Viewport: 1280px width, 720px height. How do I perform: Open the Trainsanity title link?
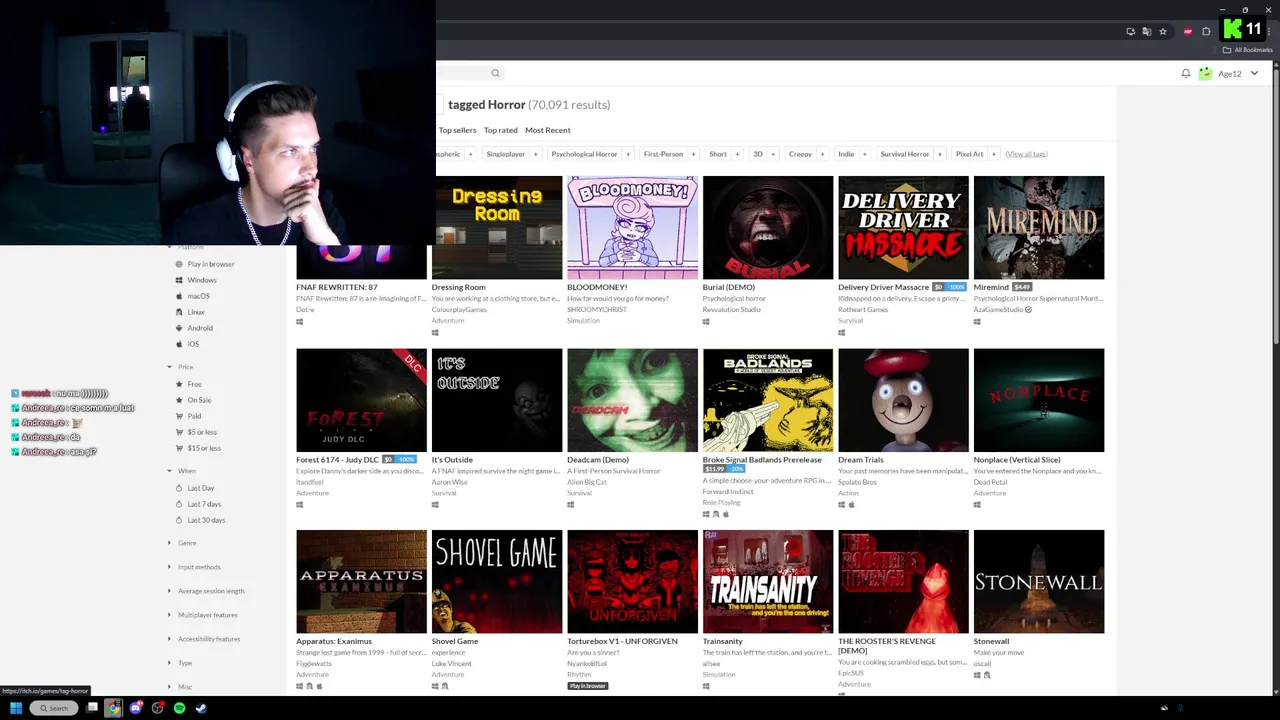click(723, 641)
